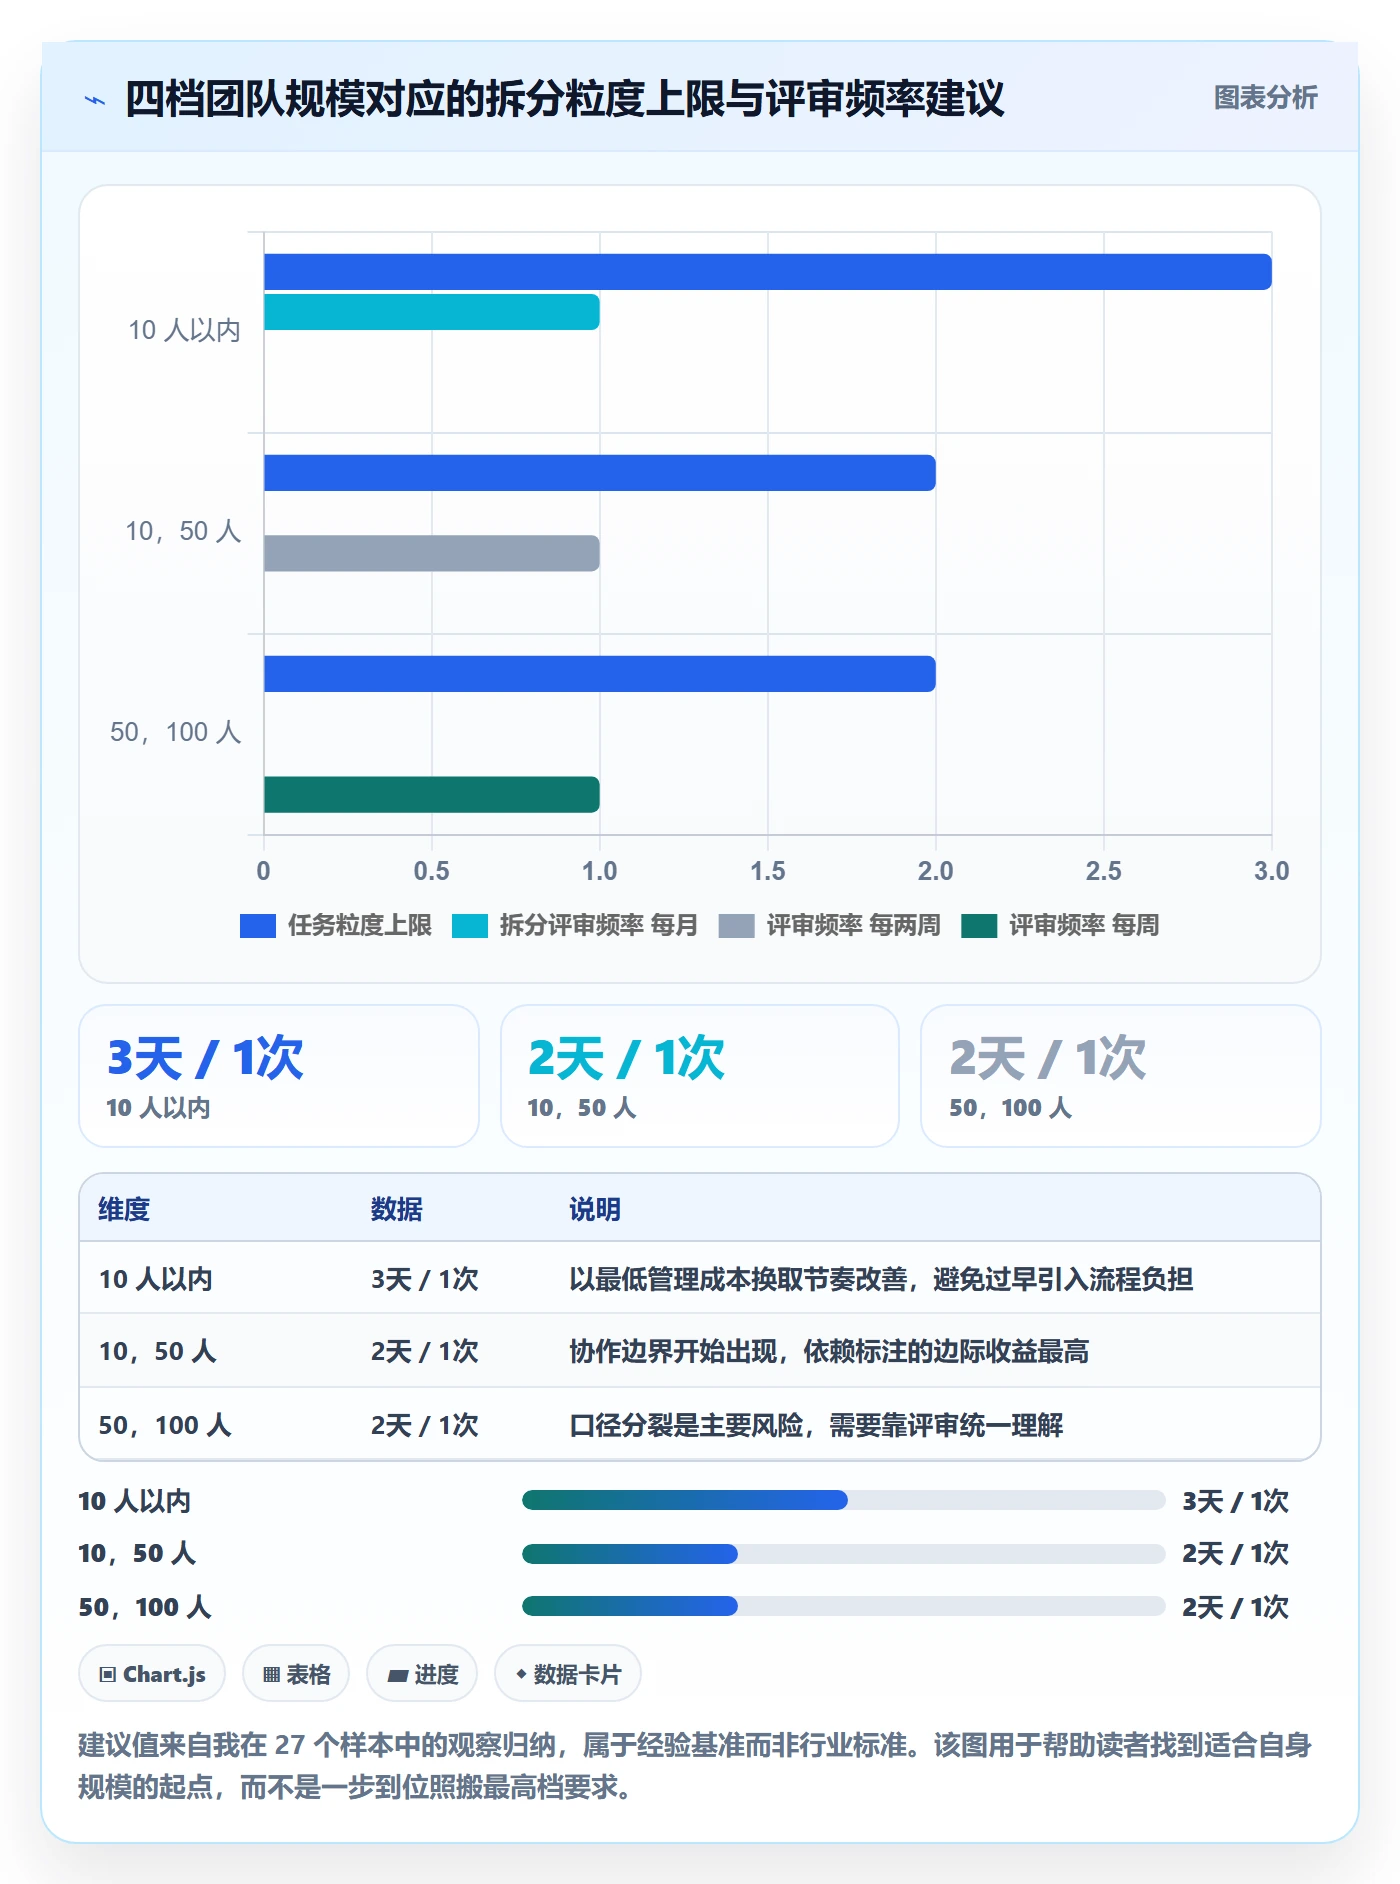Click the x-axis tick label 3.0
1400x1884 pixels.
(x=1272, y=871)
